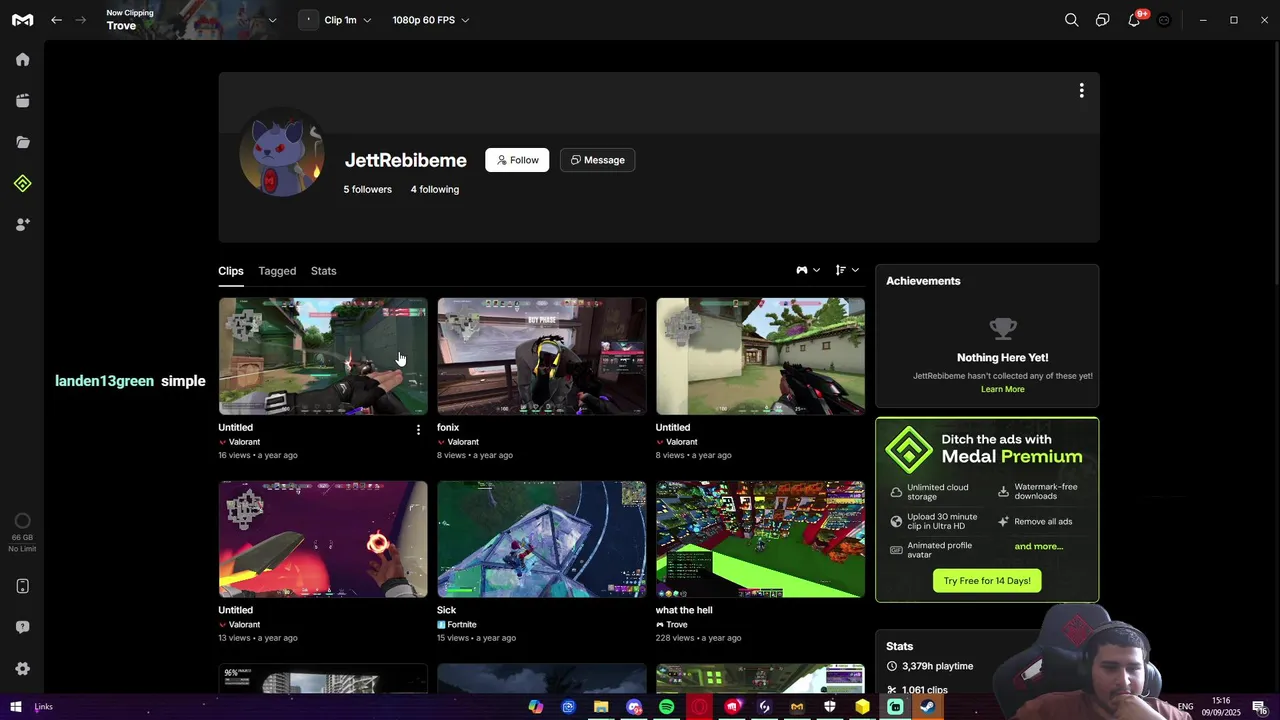Click the 'Sick' clip title
The image size is (1280, 720).
pyautogui.click(x=446, y=610)
